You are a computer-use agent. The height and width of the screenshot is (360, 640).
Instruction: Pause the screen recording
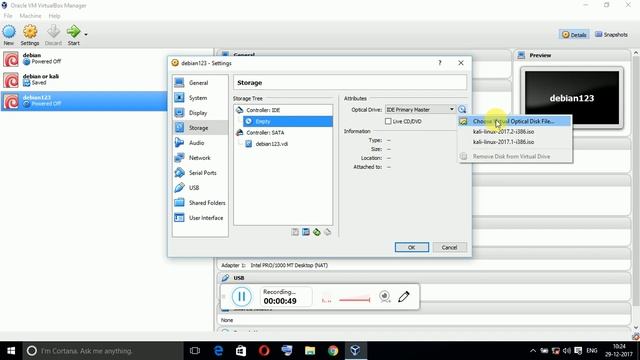coord(242,297)
